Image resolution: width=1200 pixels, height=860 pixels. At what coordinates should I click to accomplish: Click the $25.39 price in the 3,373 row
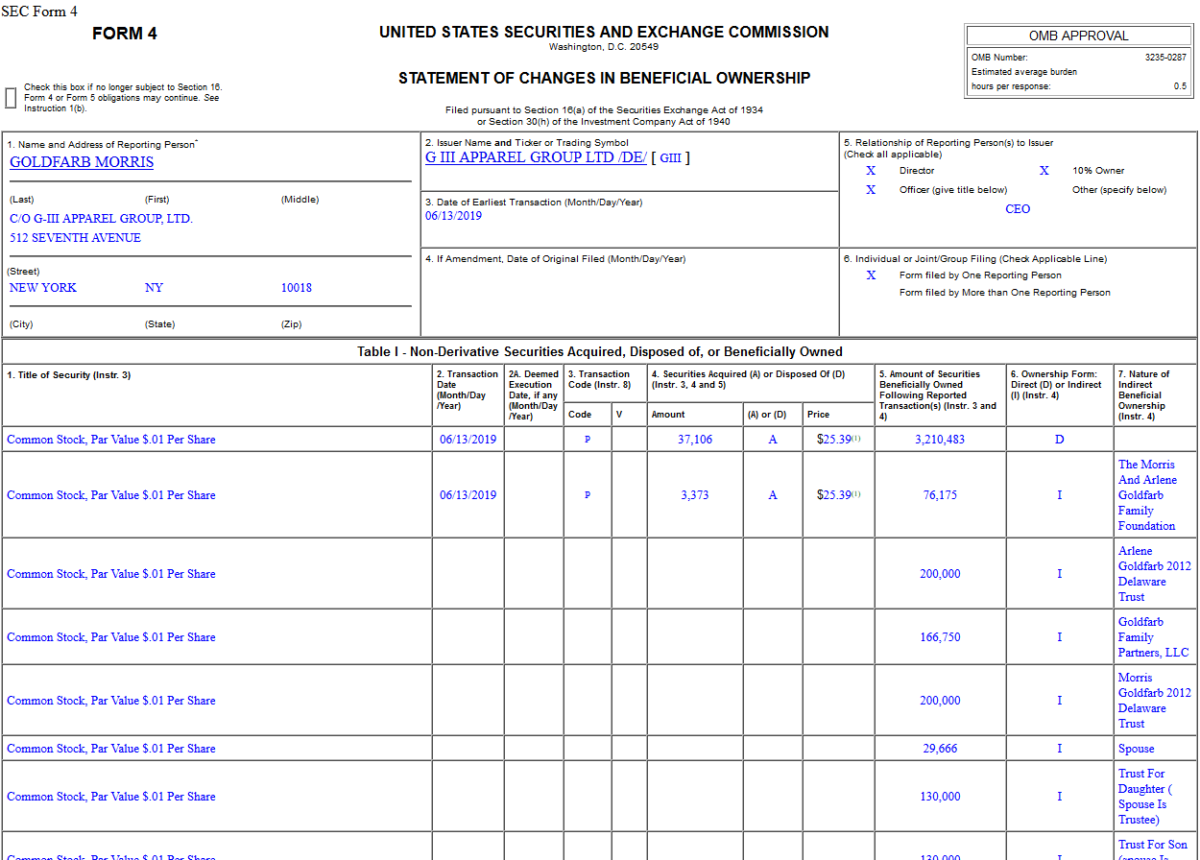point(834,495)
